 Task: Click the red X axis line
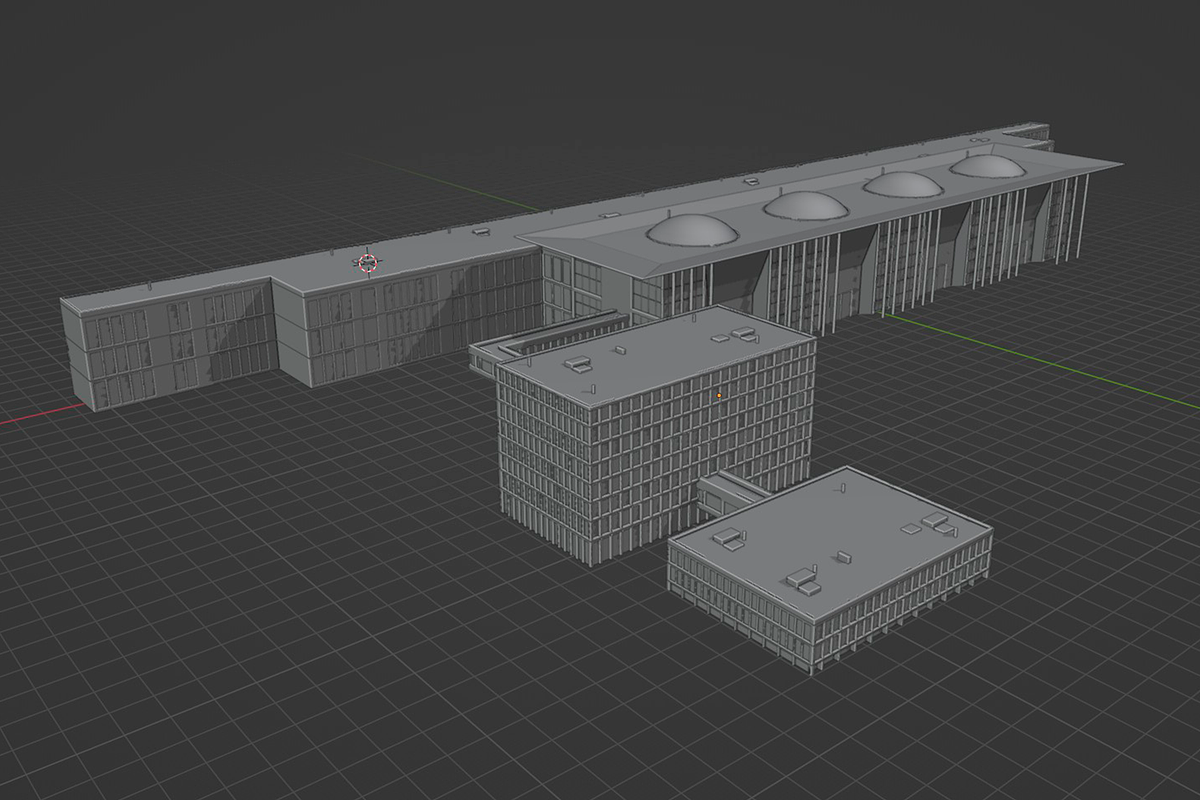point(40,415)
